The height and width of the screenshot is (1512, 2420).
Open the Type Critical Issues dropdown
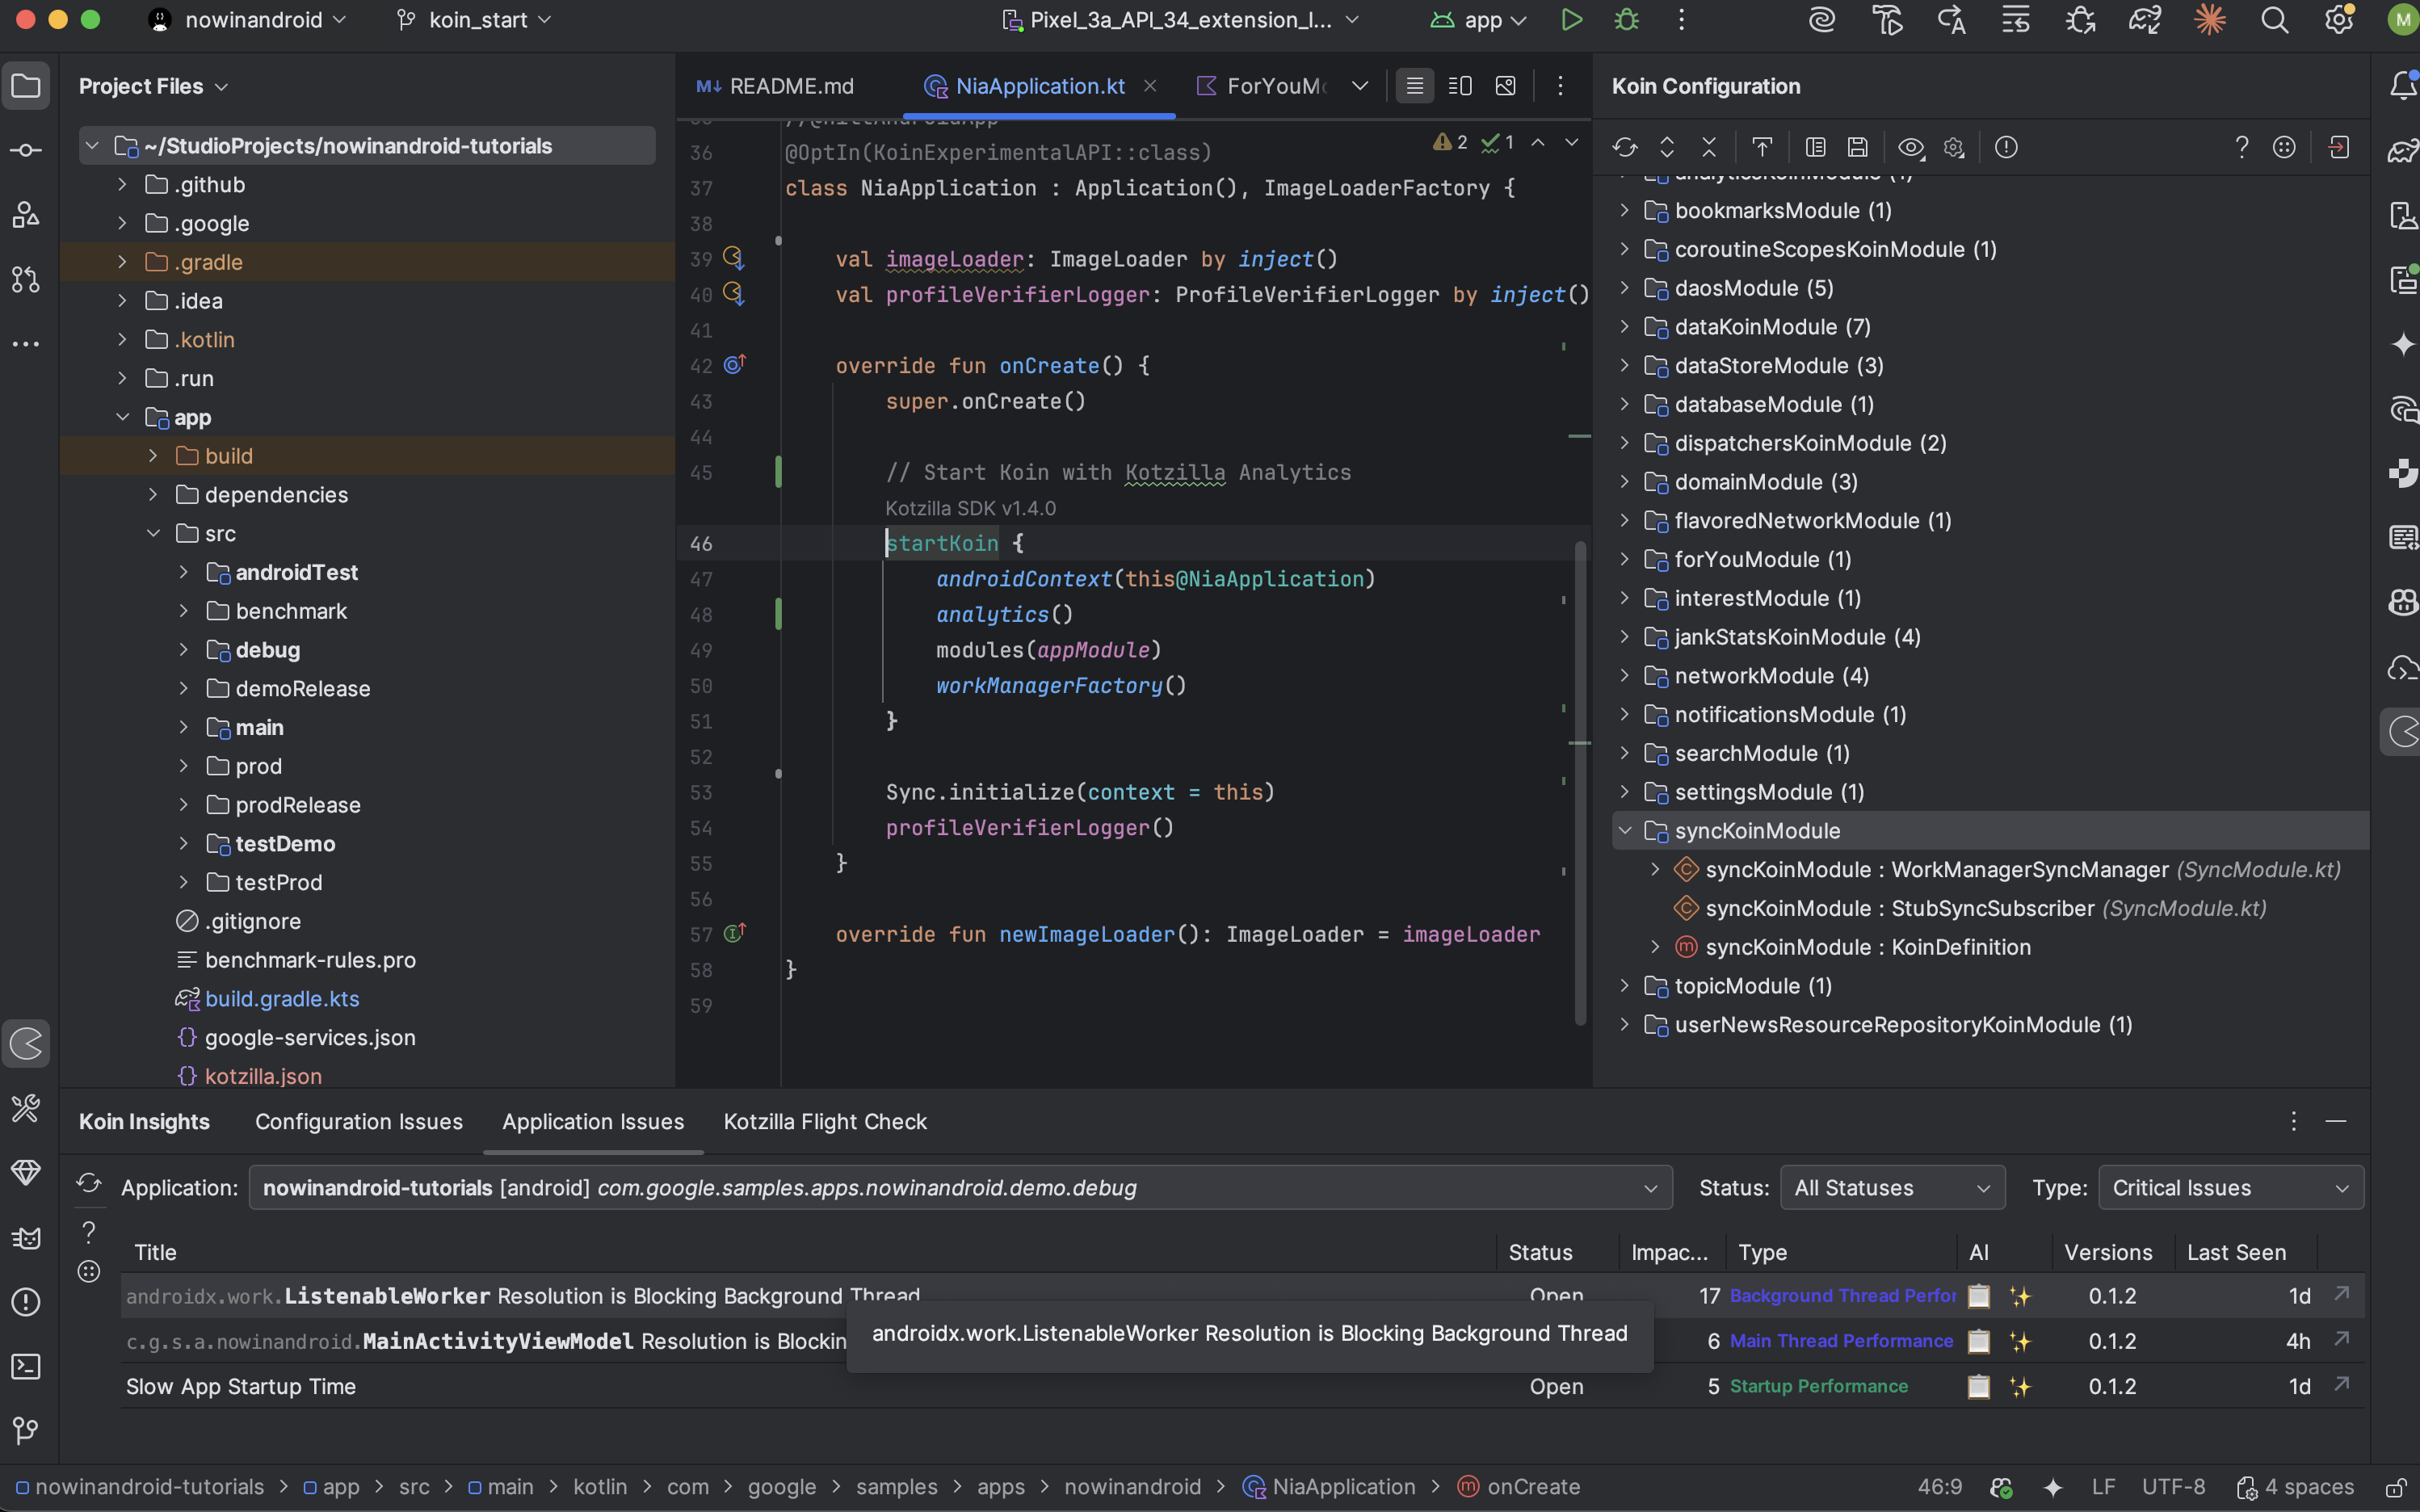(x=2230, y=1188)
